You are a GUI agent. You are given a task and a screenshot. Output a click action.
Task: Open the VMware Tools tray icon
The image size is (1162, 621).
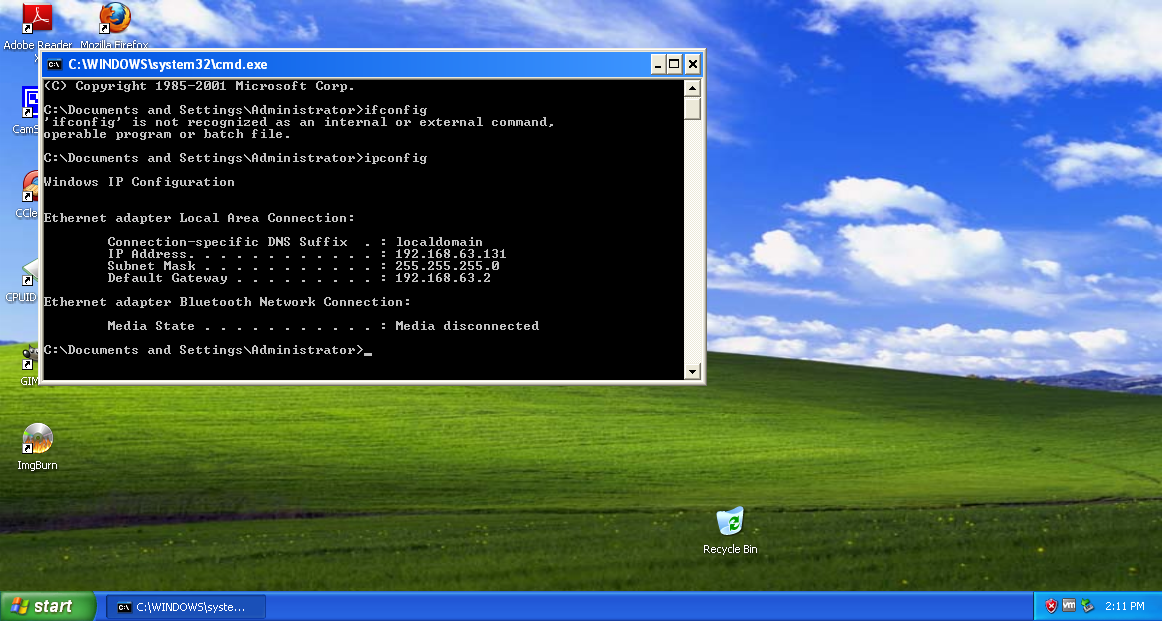tap(1069, 606)
